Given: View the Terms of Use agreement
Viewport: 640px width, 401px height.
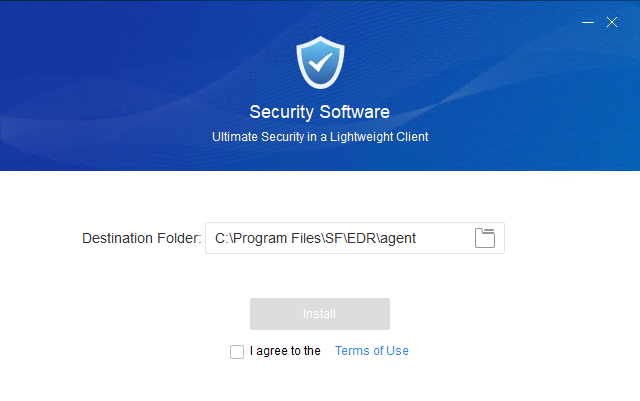Looking at the screenshot, I should tap(372, 351).
